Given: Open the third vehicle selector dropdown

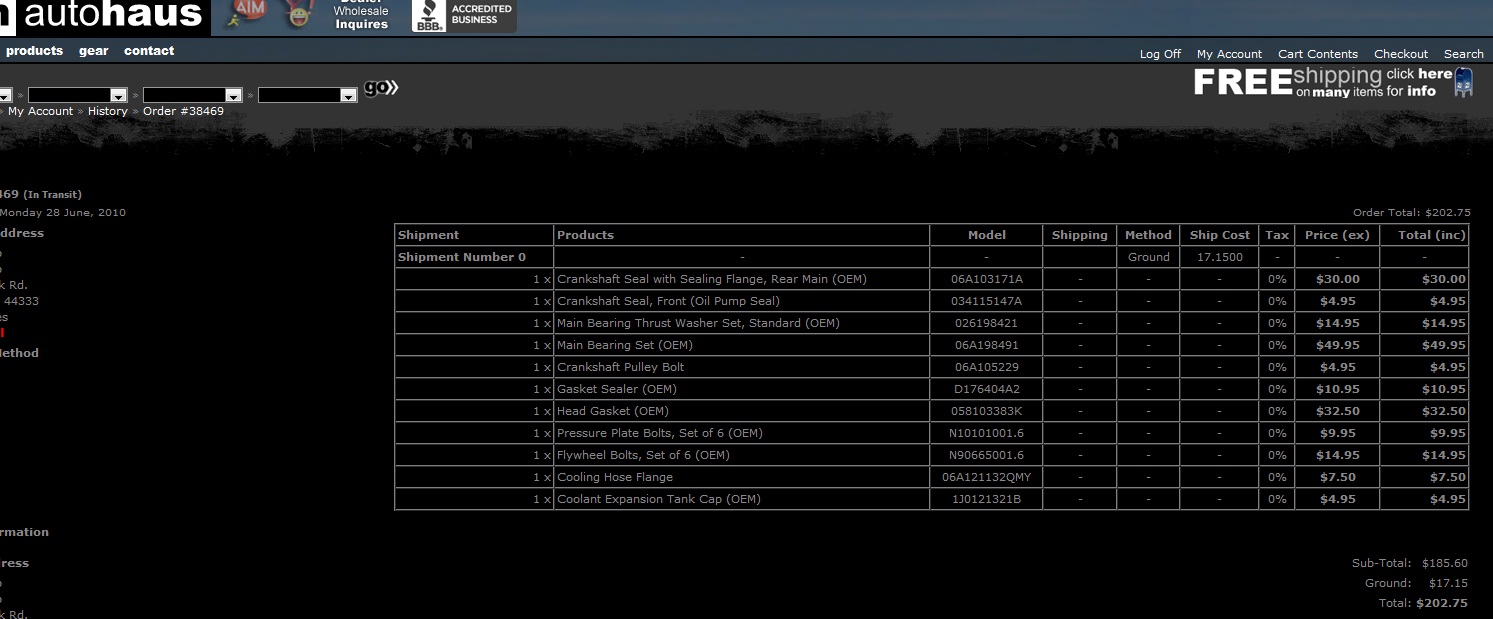Looking at the screenshot, I should 193,95.
